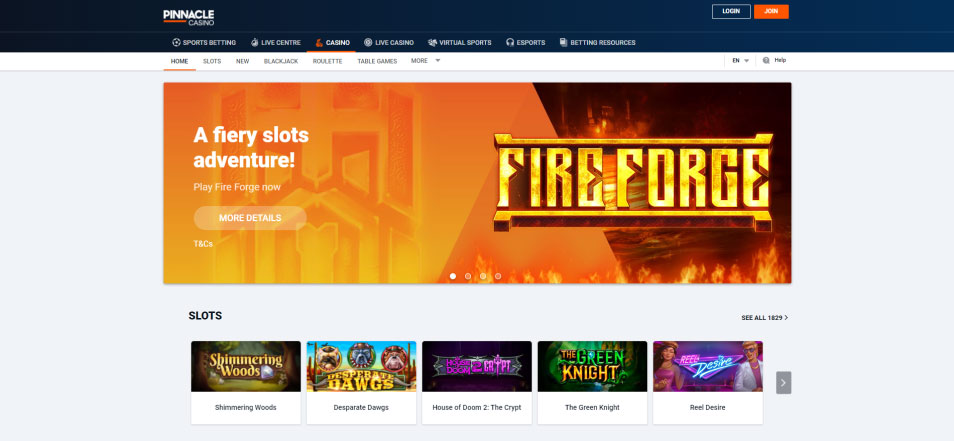This screenshot has width=954, height=441.
Task: Expand the More dropdown menu
Action: [x=425, y=61]
